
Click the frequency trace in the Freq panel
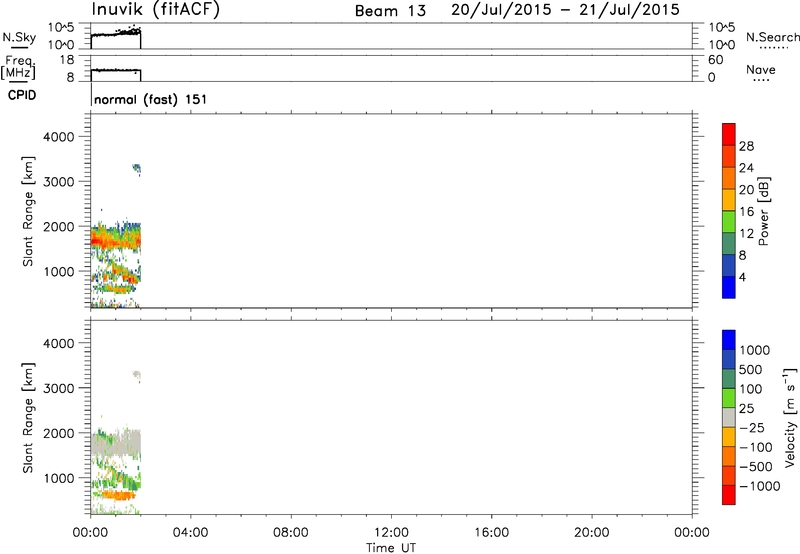pyautogui.click(x=116, y=70)
